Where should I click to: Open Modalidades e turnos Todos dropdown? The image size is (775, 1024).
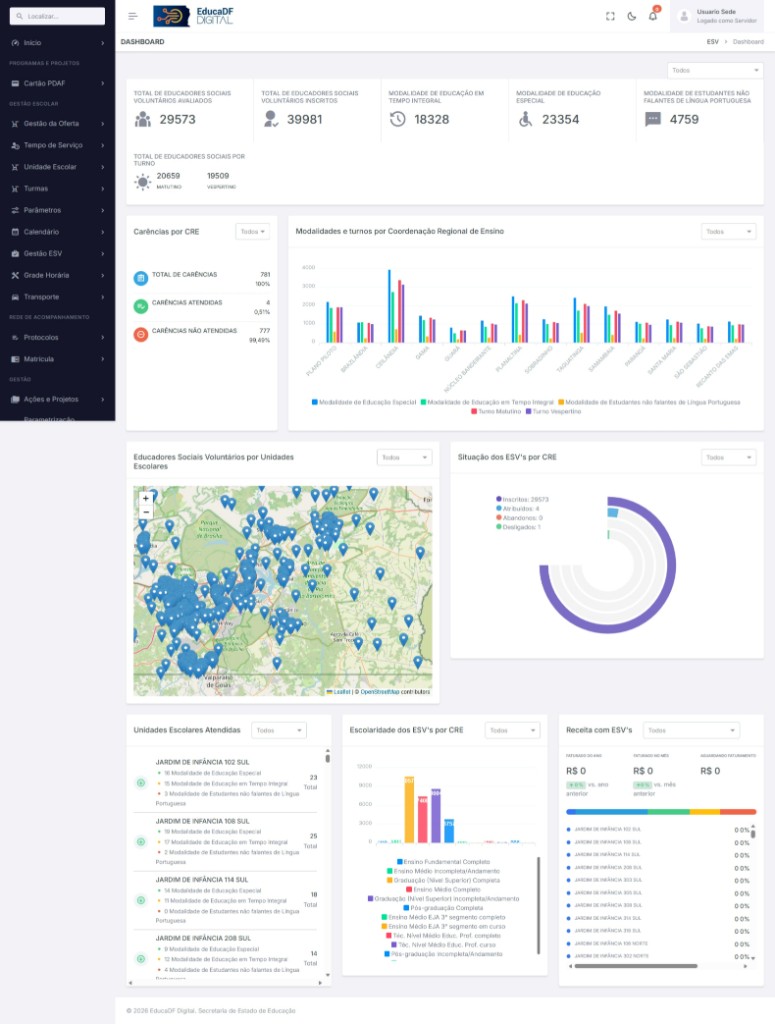(729, 232)
